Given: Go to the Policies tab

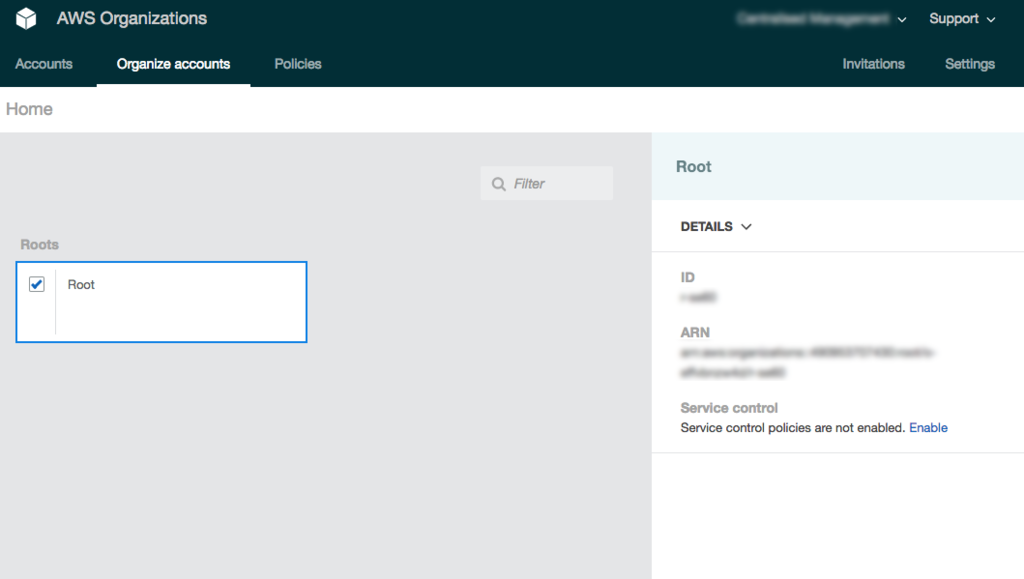Looking at the screenshot, I should (x=298, y=64).
